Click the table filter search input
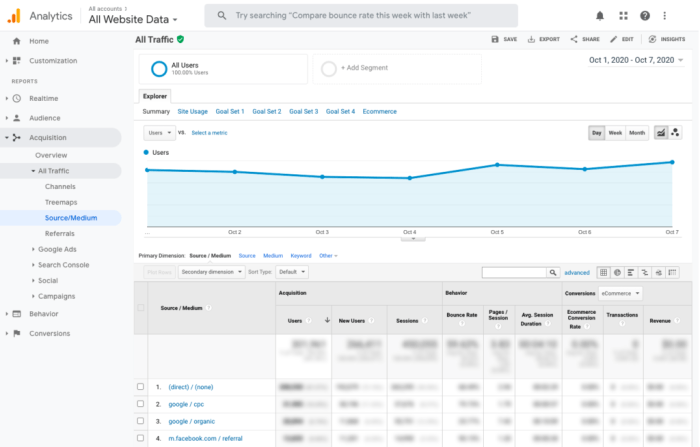This screenshot has width=700, height=447. click(x=514, y=272)
